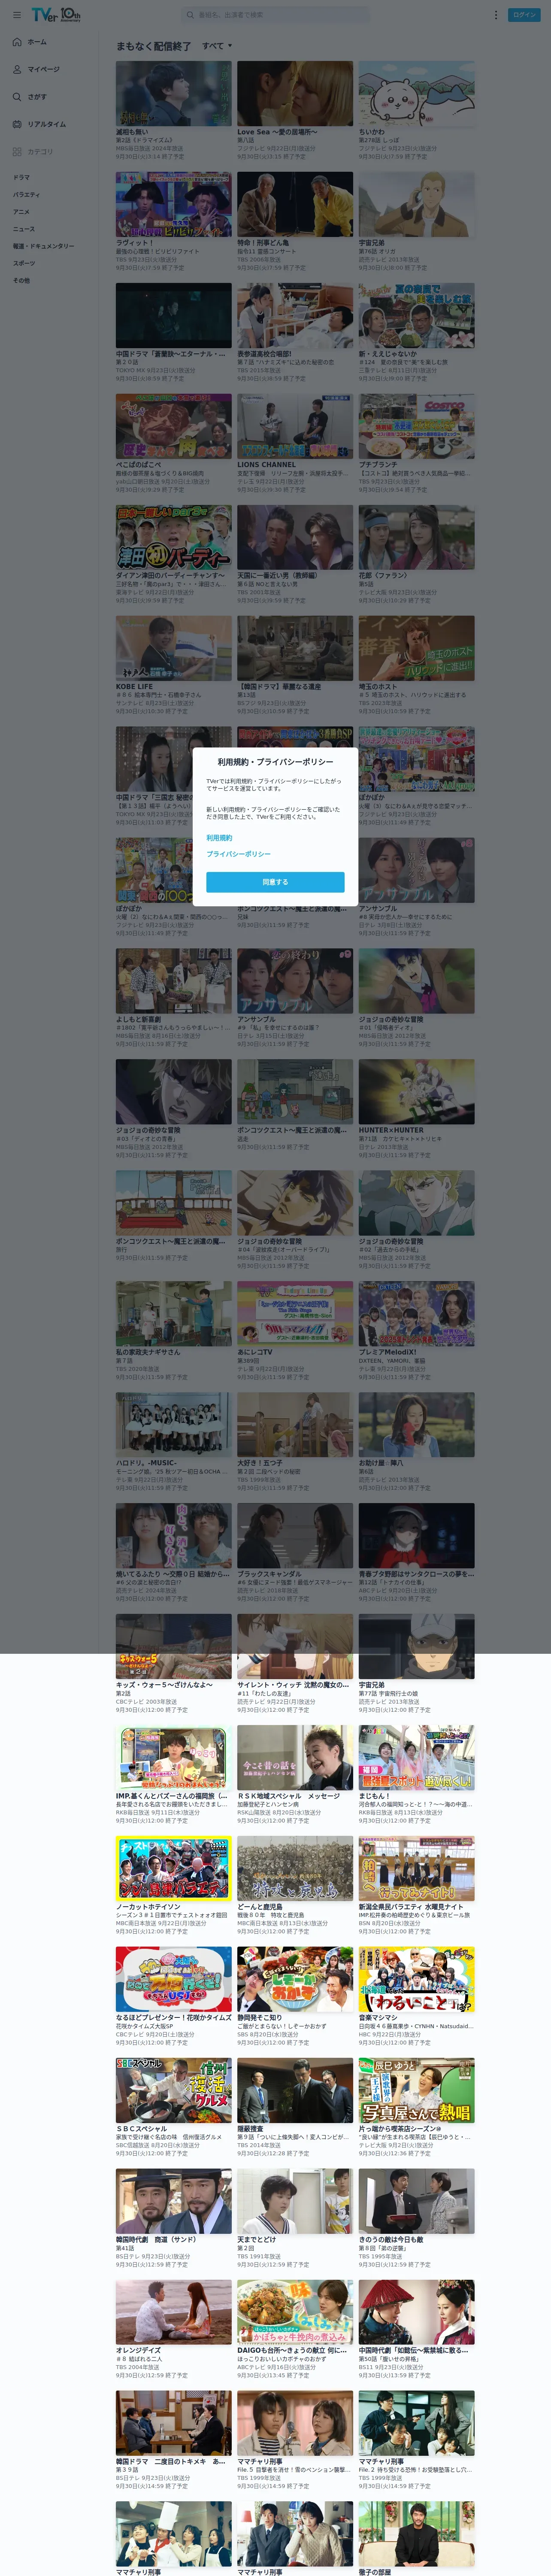Click the マイページ person icon
551x2576 pixels.
coord(17,70)
